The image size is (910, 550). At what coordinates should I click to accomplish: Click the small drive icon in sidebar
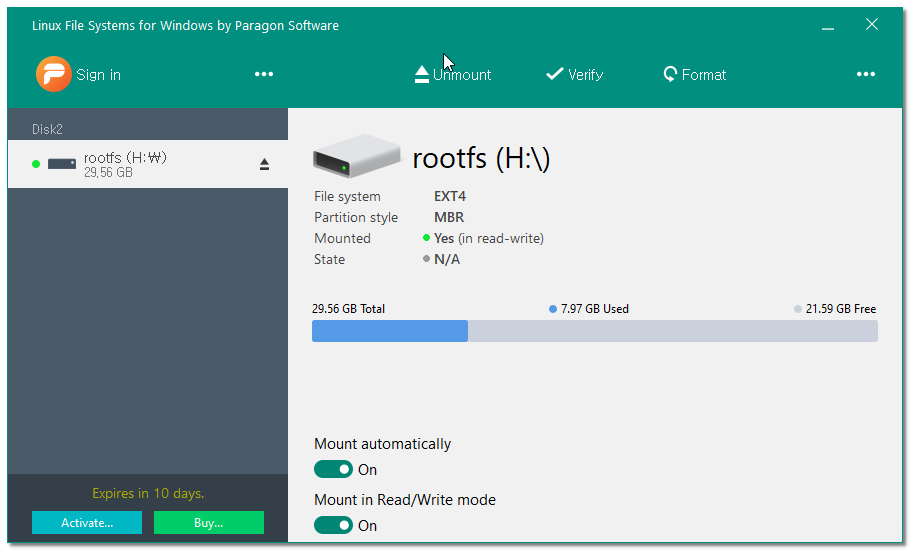tap(62, 164)
